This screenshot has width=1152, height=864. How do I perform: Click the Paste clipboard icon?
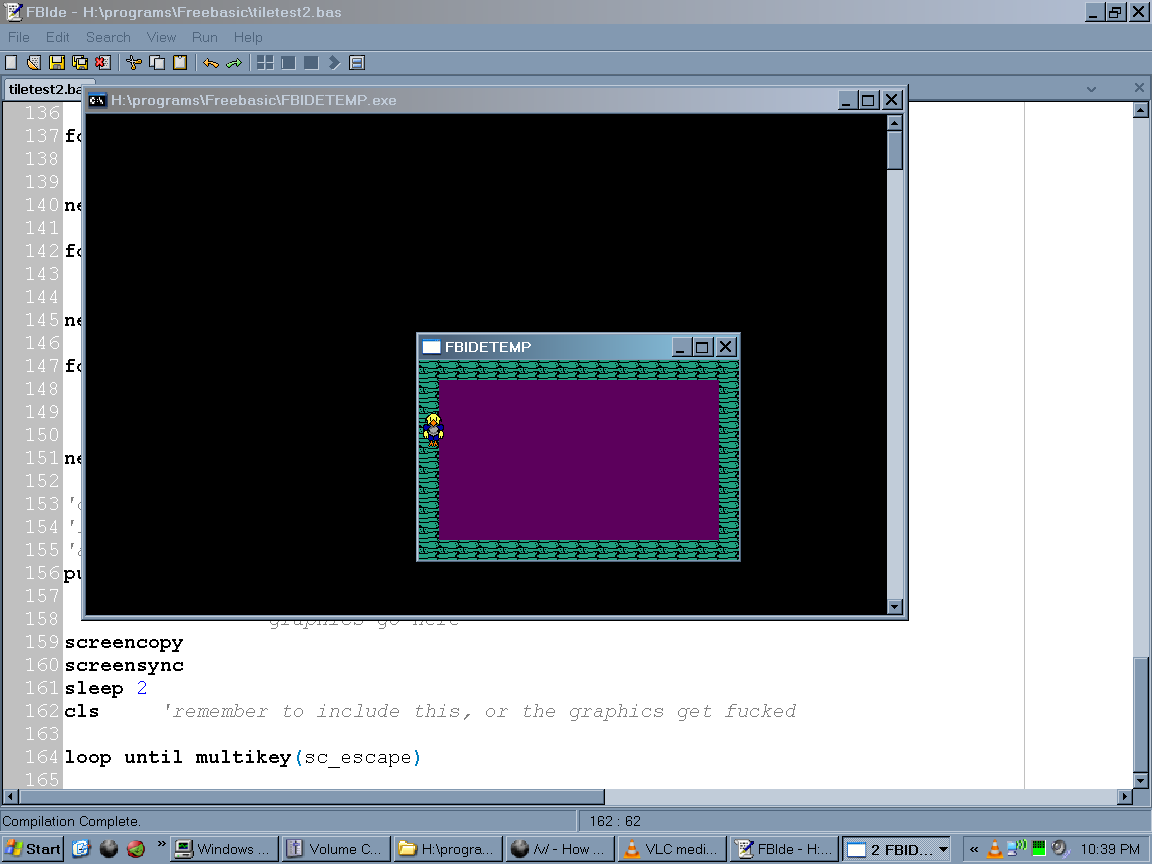coord(179,63)
